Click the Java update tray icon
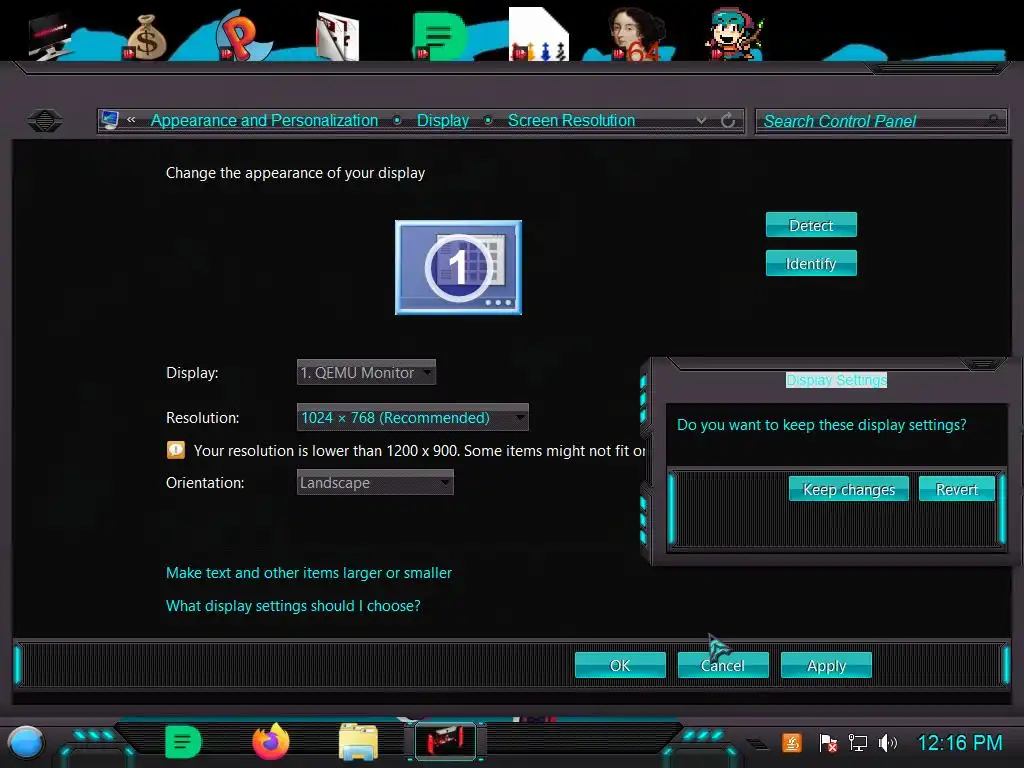Screen dimensions: 1024x768 click(x=792, y=743)
